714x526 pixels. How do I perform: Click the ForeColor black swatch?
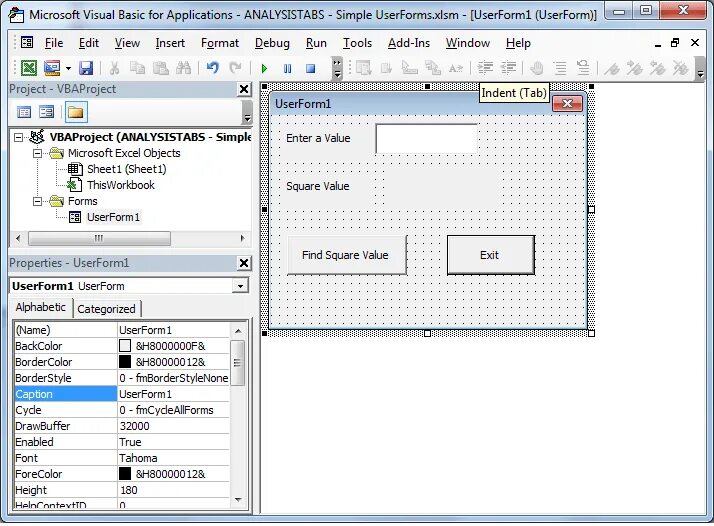click(125, 474)
